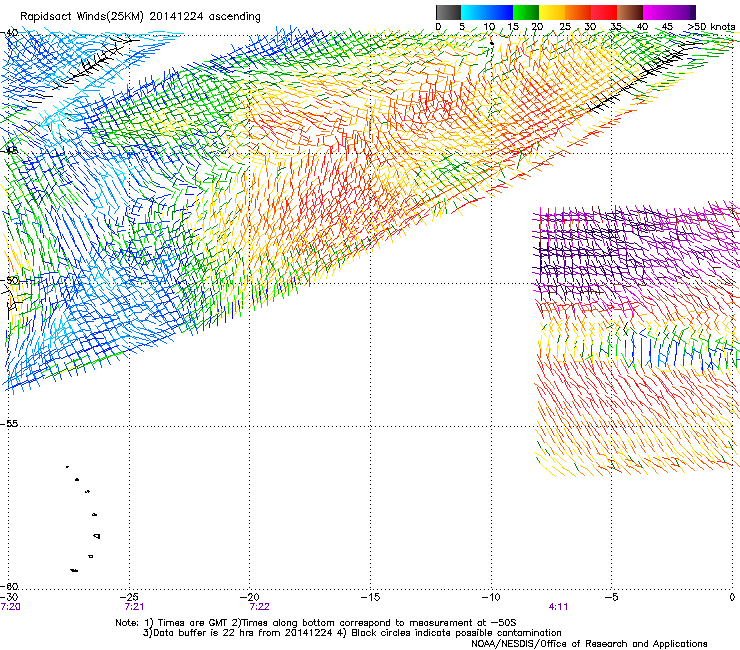
Task: Pick the magenta 40-45 knots legend swatch
Action: click(x=656, y=12)
